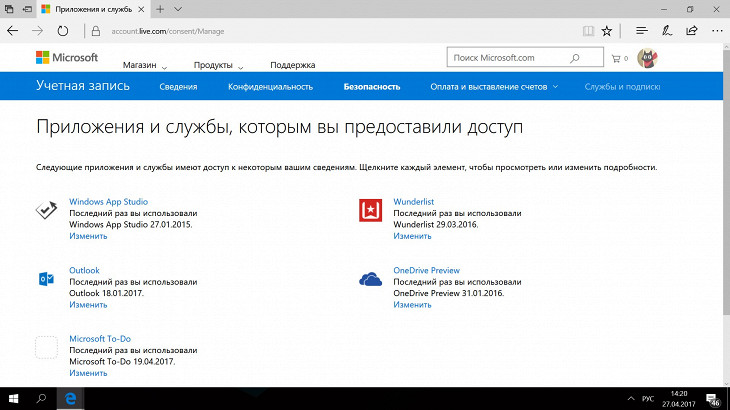Screen dimensions: 730x410
Task: Click the Wunderlist app icon
Action: [x=372, y=210]
